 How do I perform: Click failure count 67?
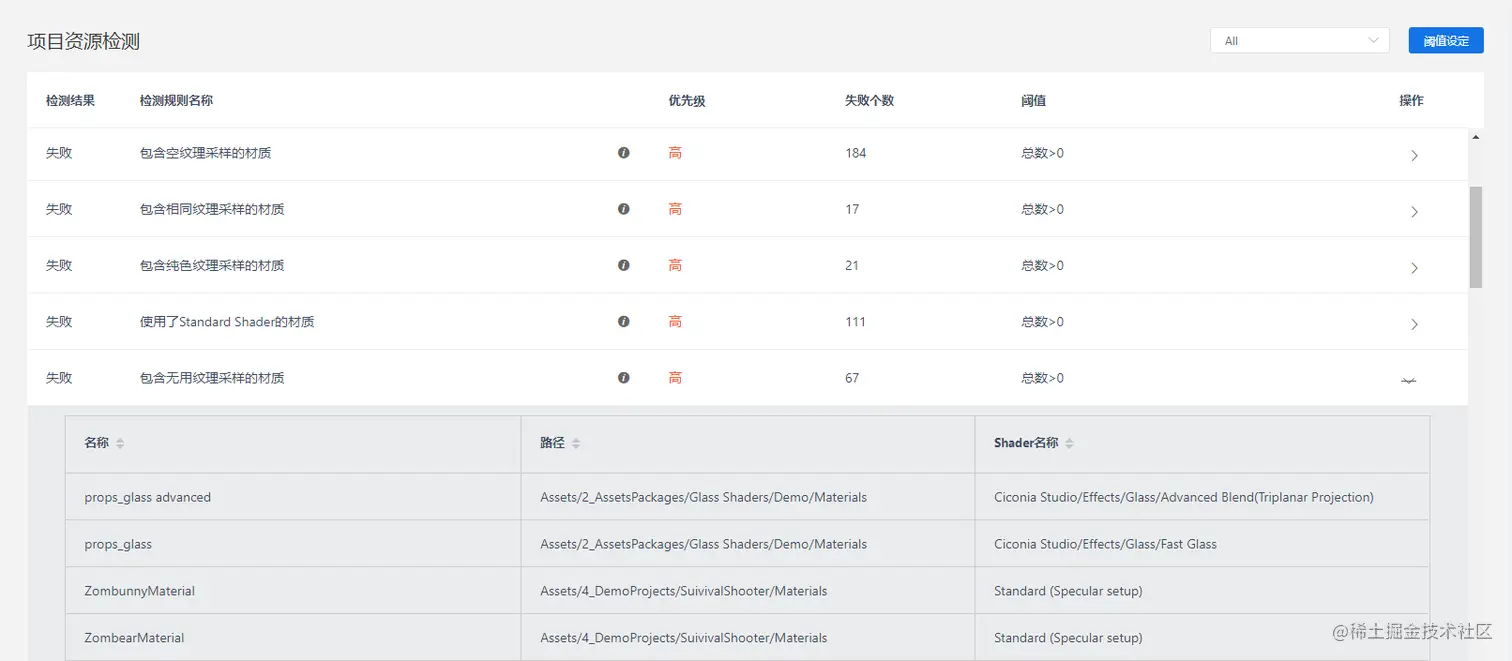(852, 378)
